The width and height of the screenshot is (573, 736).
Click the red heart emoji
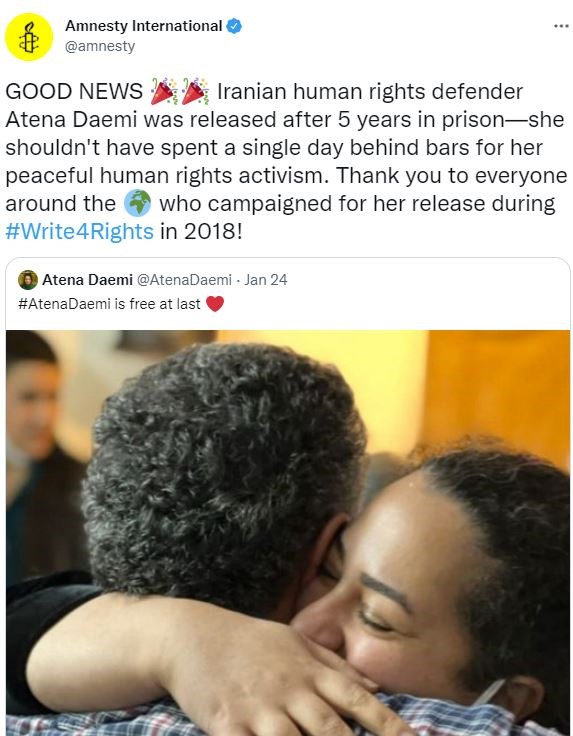pyautogui.click(x=215, y=304)
